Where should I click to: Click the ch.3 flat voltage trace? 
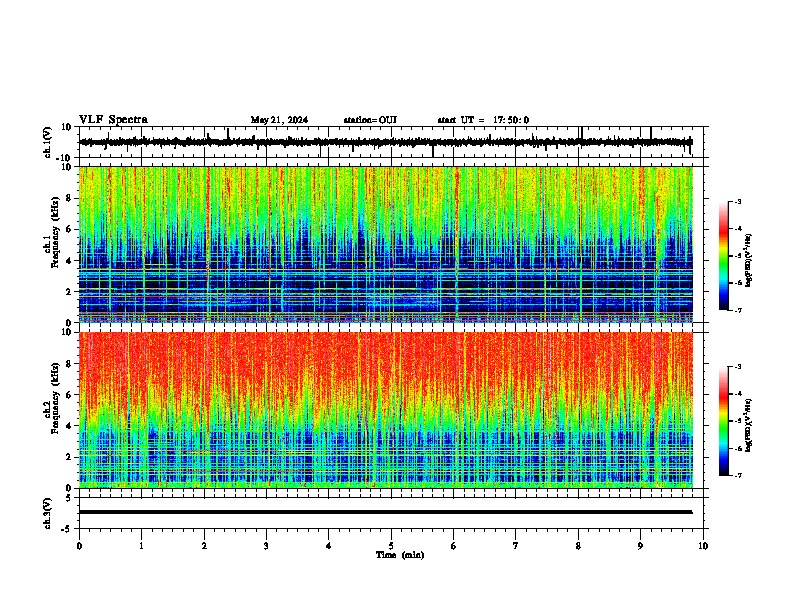386,512
